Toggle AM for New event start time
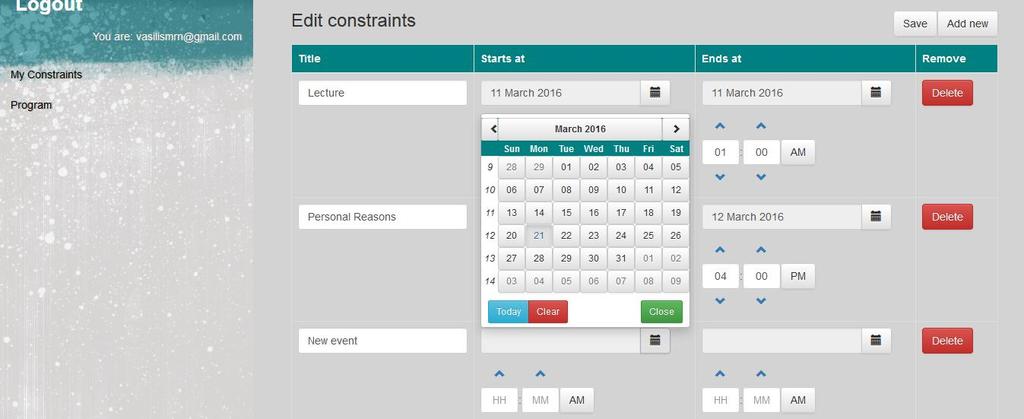This screenshot has width=1024, height=419. point(577,400)
